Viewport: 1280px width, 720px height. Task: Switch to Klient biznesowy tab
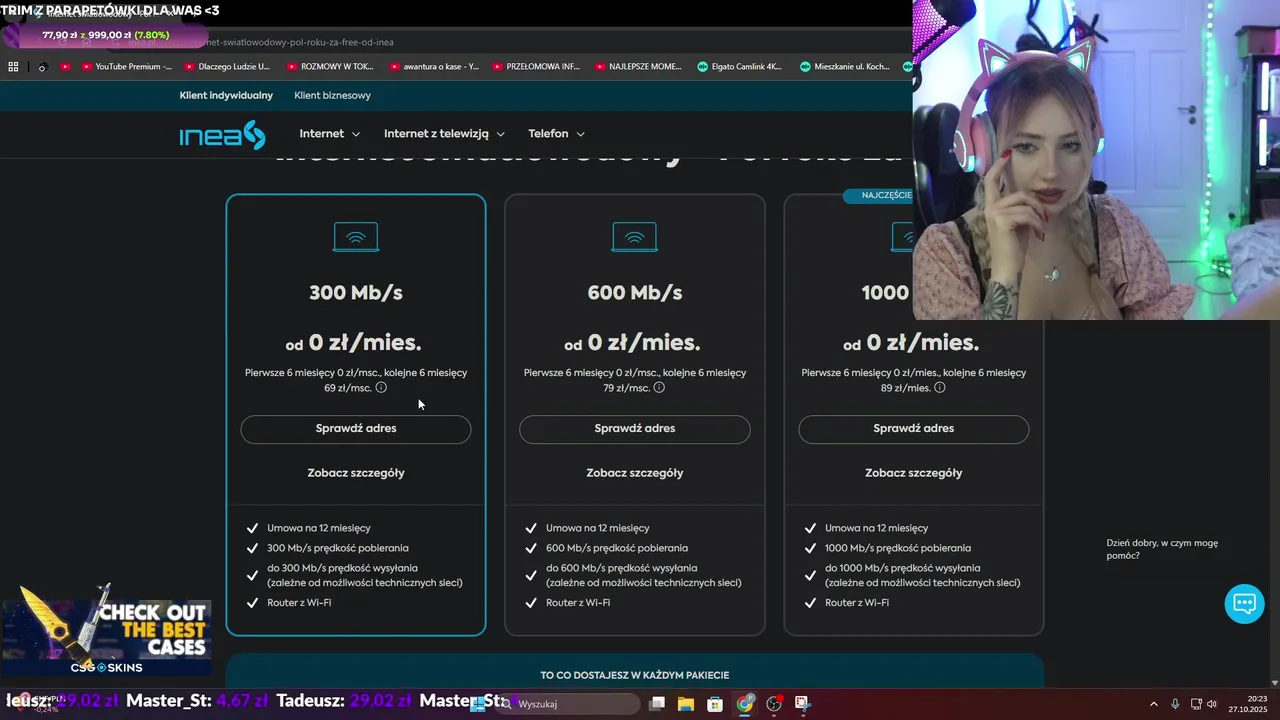tap(332, 95)
